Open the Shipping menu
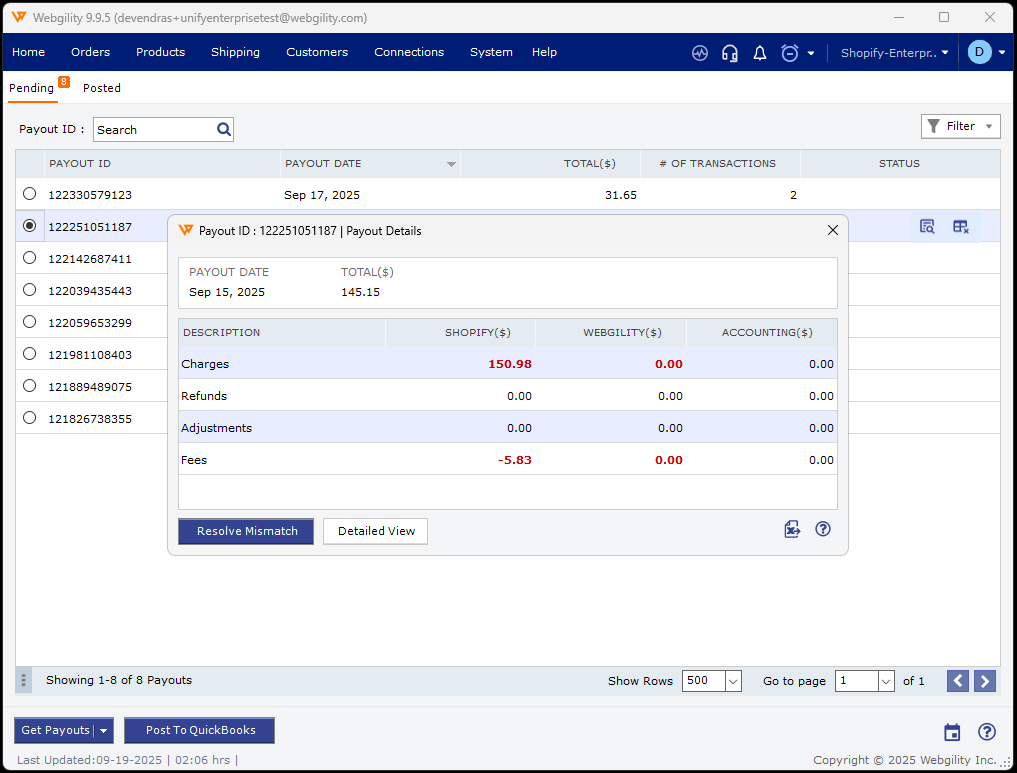The image size is (1017, 773). pos(235,52)
